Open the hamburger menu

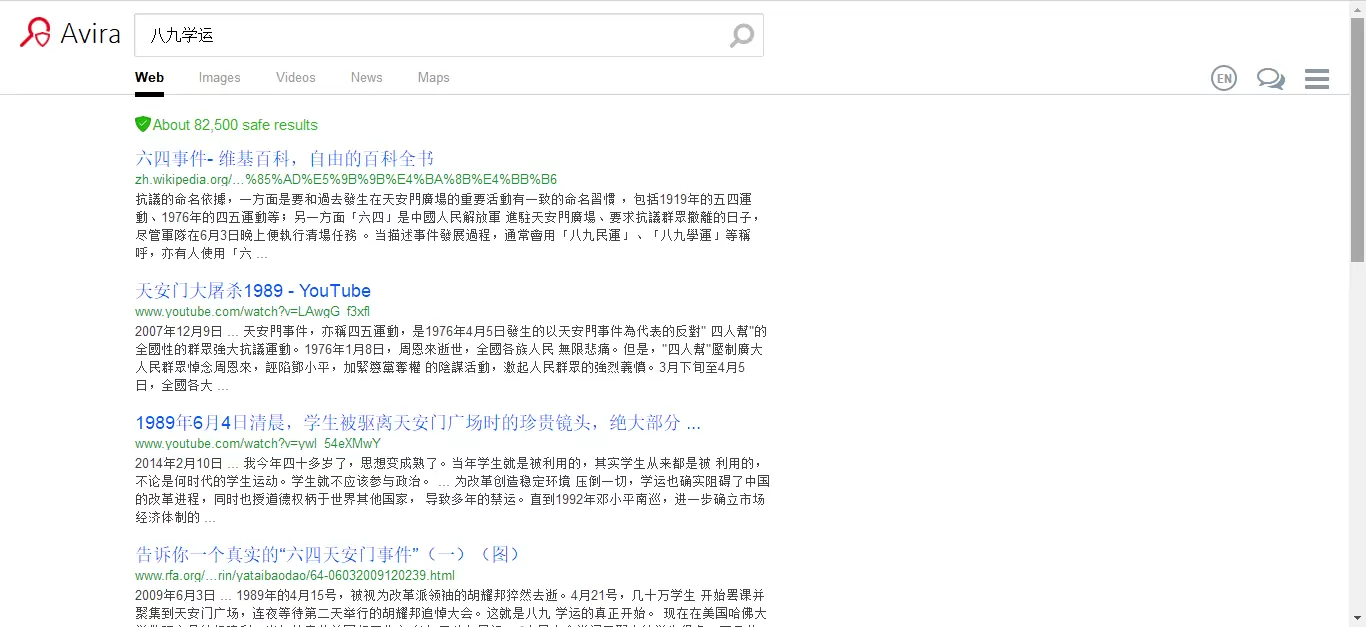(1316, 79)
